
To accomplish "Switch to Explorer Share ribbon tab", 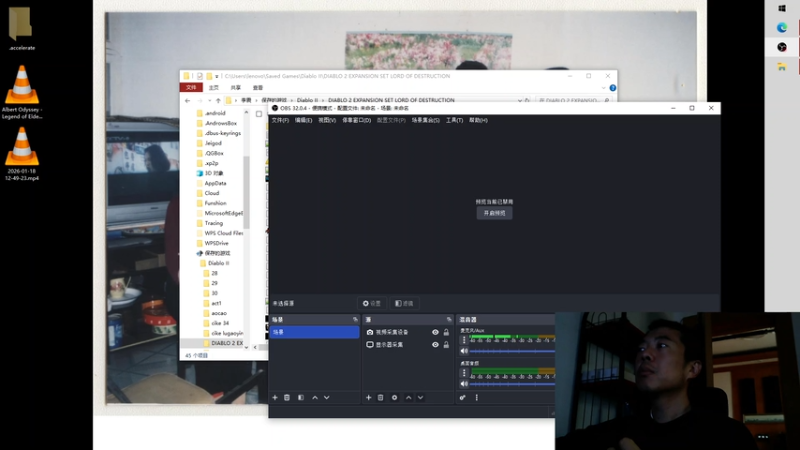I will click(236, 88).
